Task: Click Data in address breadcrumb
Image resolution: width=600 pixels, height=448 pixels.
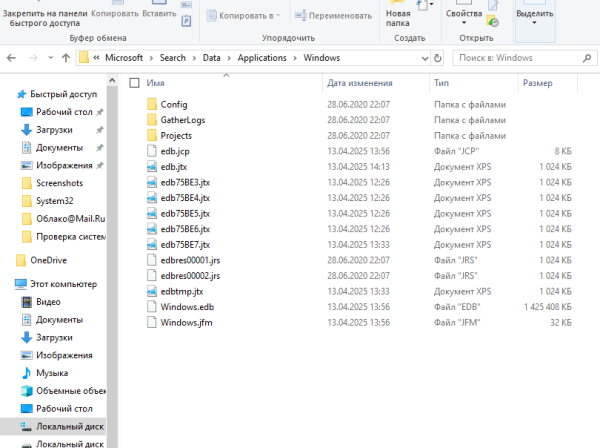Action: click(212, 58)
